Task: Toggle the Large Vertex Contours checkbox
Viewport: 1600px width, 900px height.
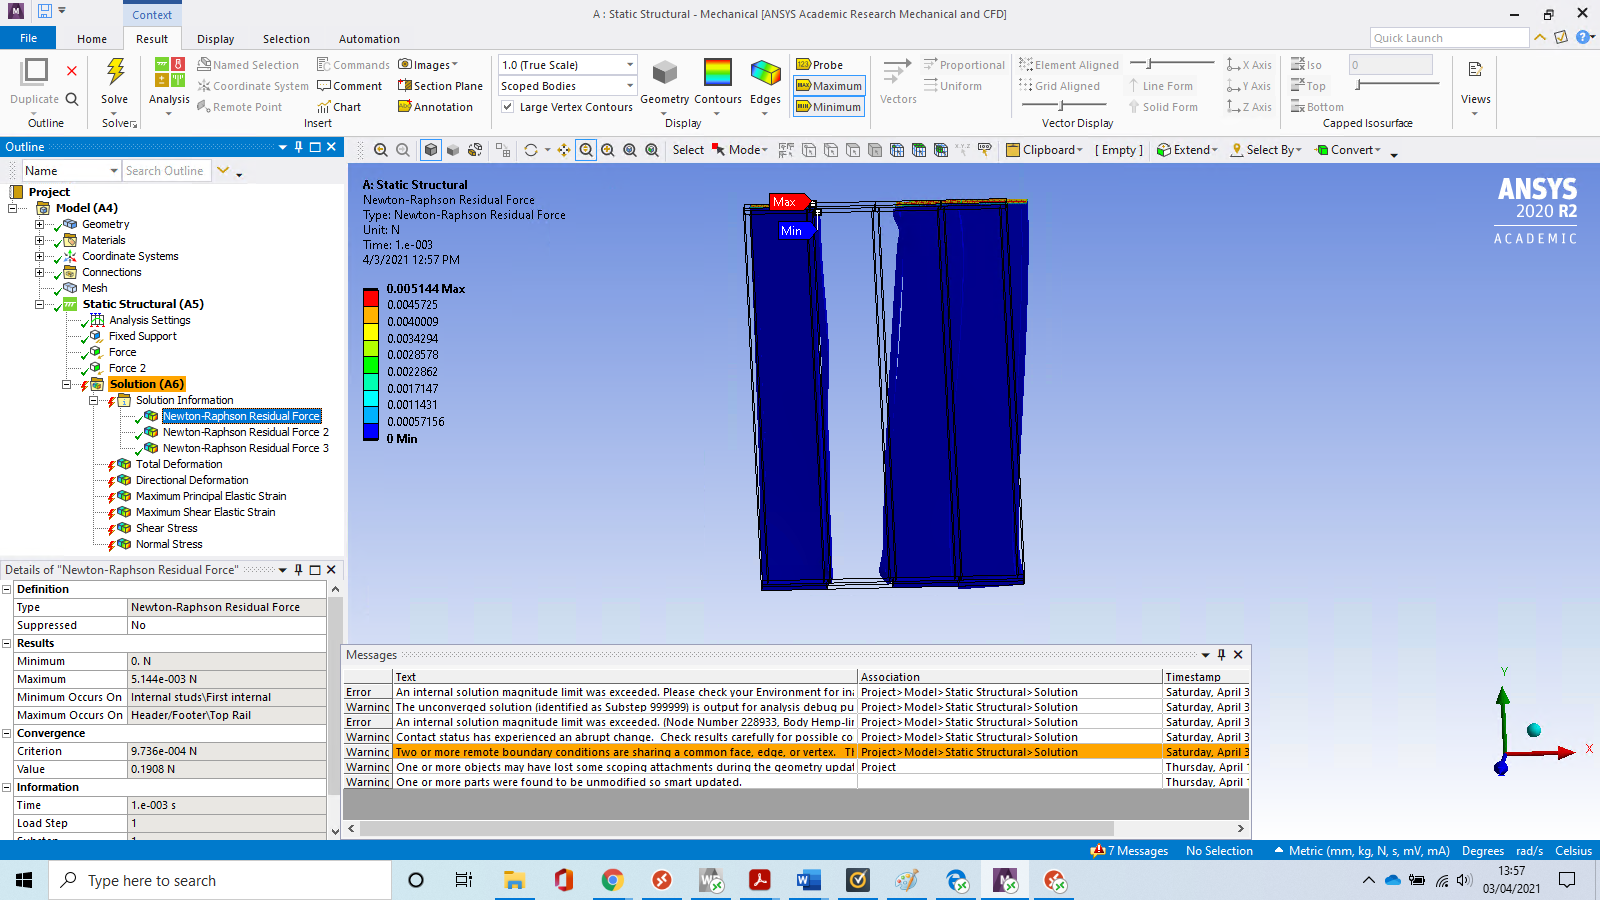Action: point(508,107)
